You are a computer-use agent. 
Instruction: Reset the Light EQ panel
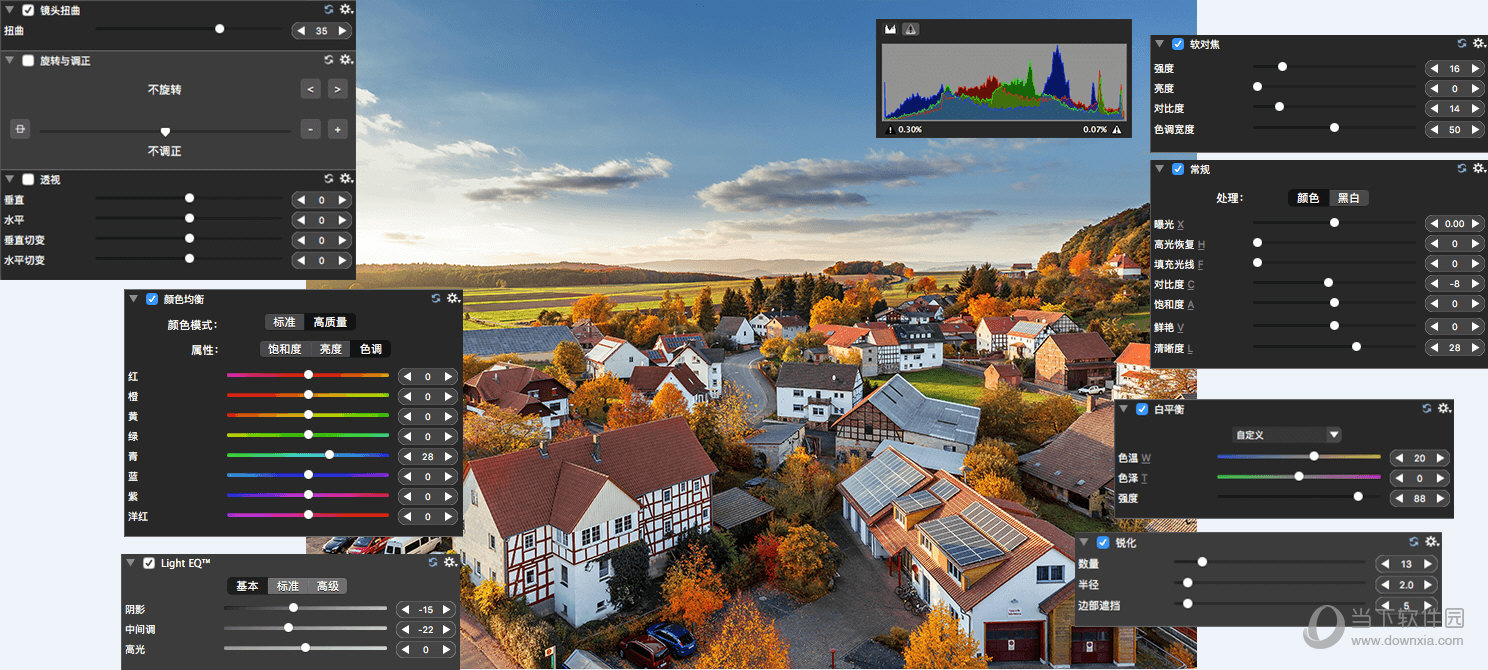433,562
